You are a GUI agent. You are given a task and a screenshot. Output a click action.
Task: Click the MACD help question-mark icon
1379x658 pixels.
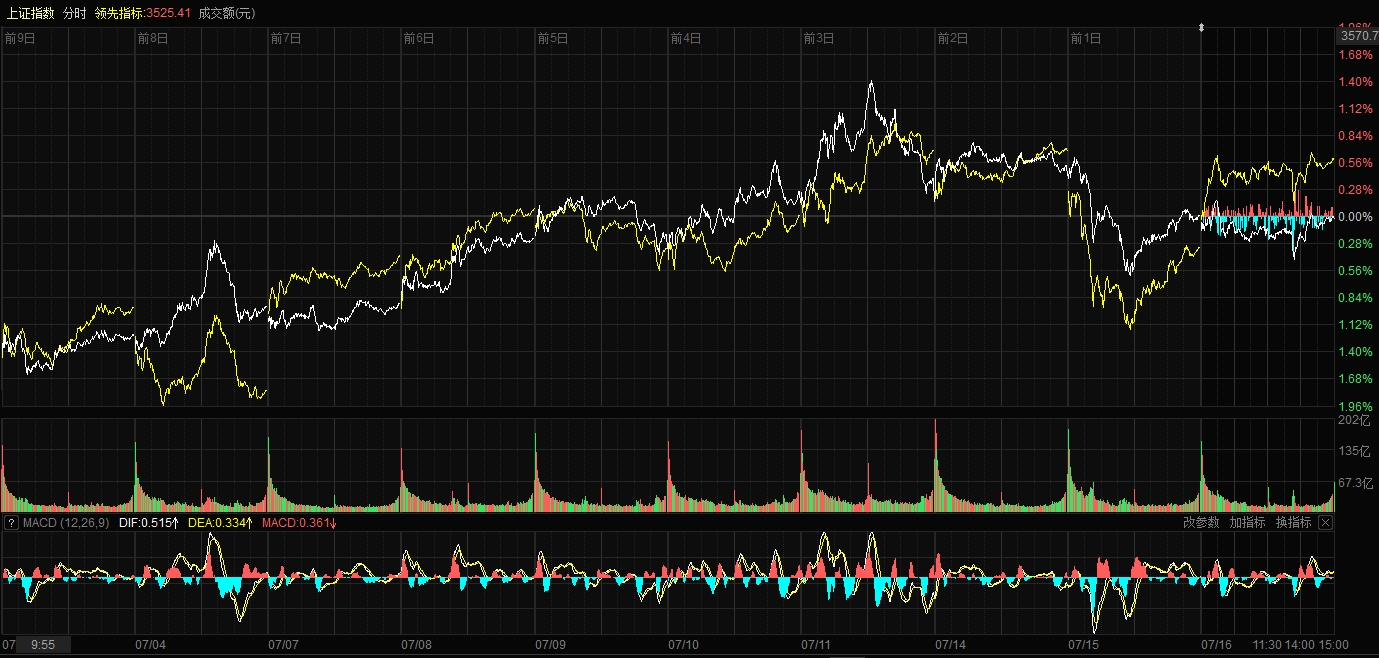(x=12, y=523)
